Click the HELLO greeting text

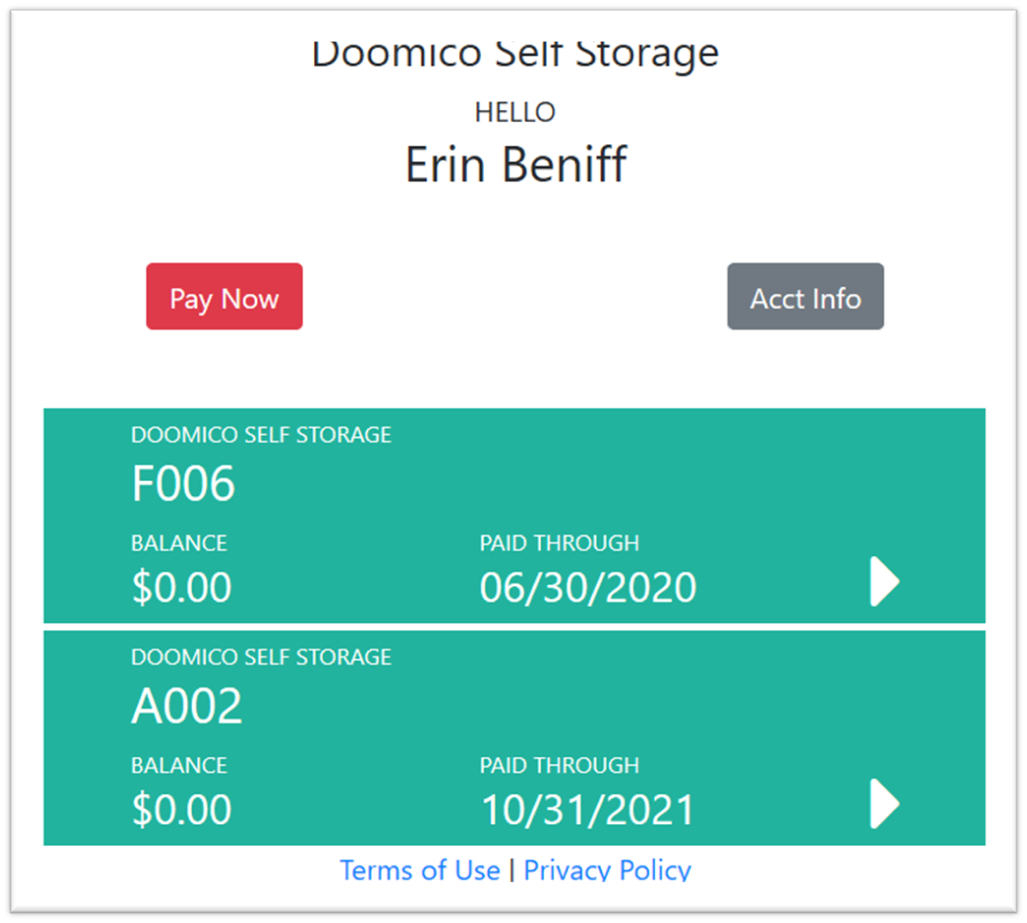(515, 112)
